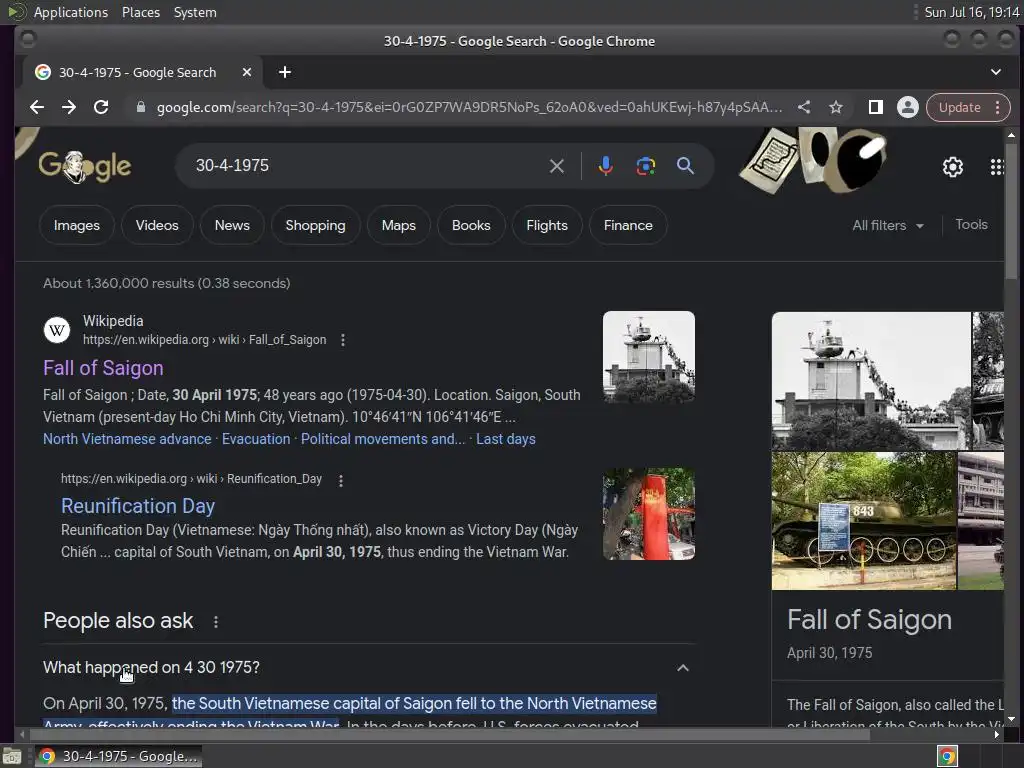The width and height of the screenshot is (1024, 768).
Task: Collapse What happened on 4 30 1975 question
Action: (682, 667)
